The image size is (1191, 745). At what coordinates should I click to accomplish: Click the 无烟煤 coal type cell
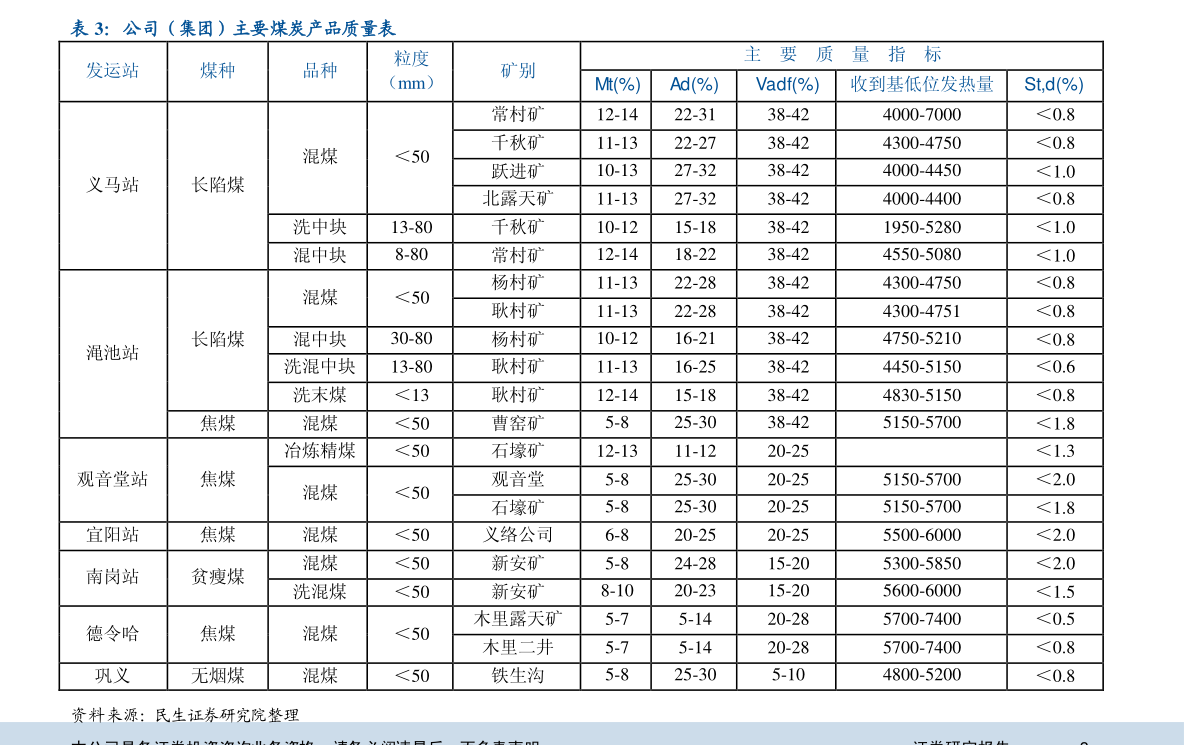pos(217,676)
